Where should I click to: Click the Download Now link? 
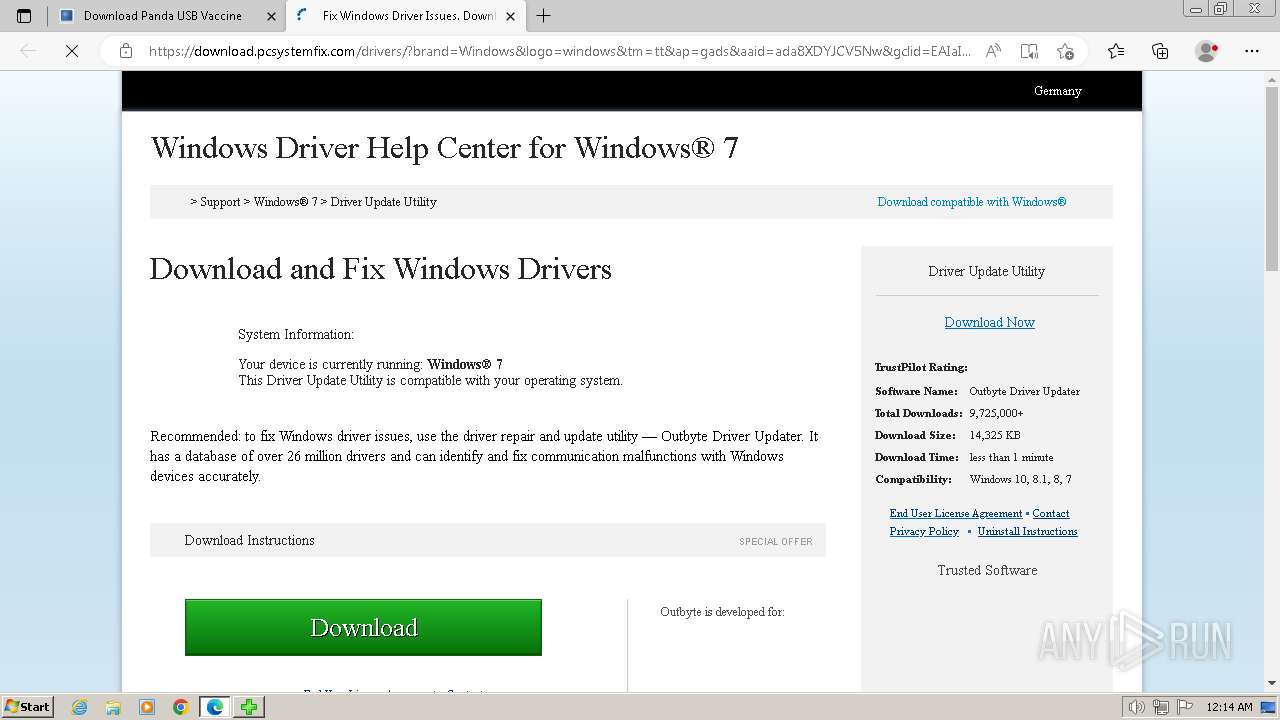point(989,322)
